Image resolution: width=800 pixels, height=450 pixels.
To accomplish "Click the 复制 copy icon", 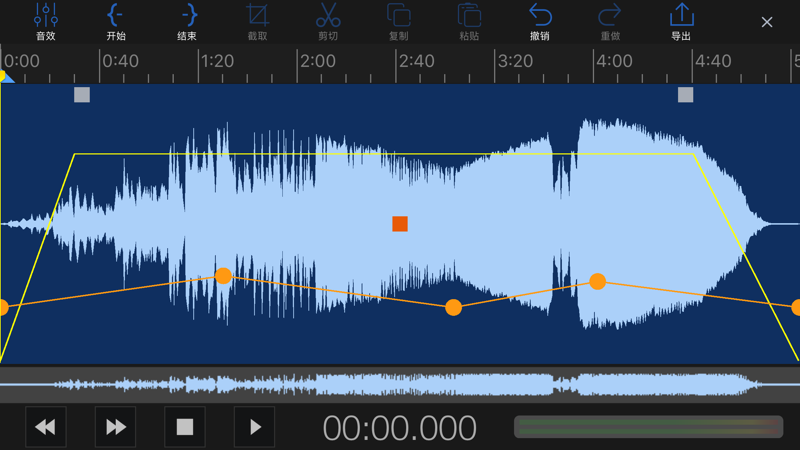I will (398, 21).
